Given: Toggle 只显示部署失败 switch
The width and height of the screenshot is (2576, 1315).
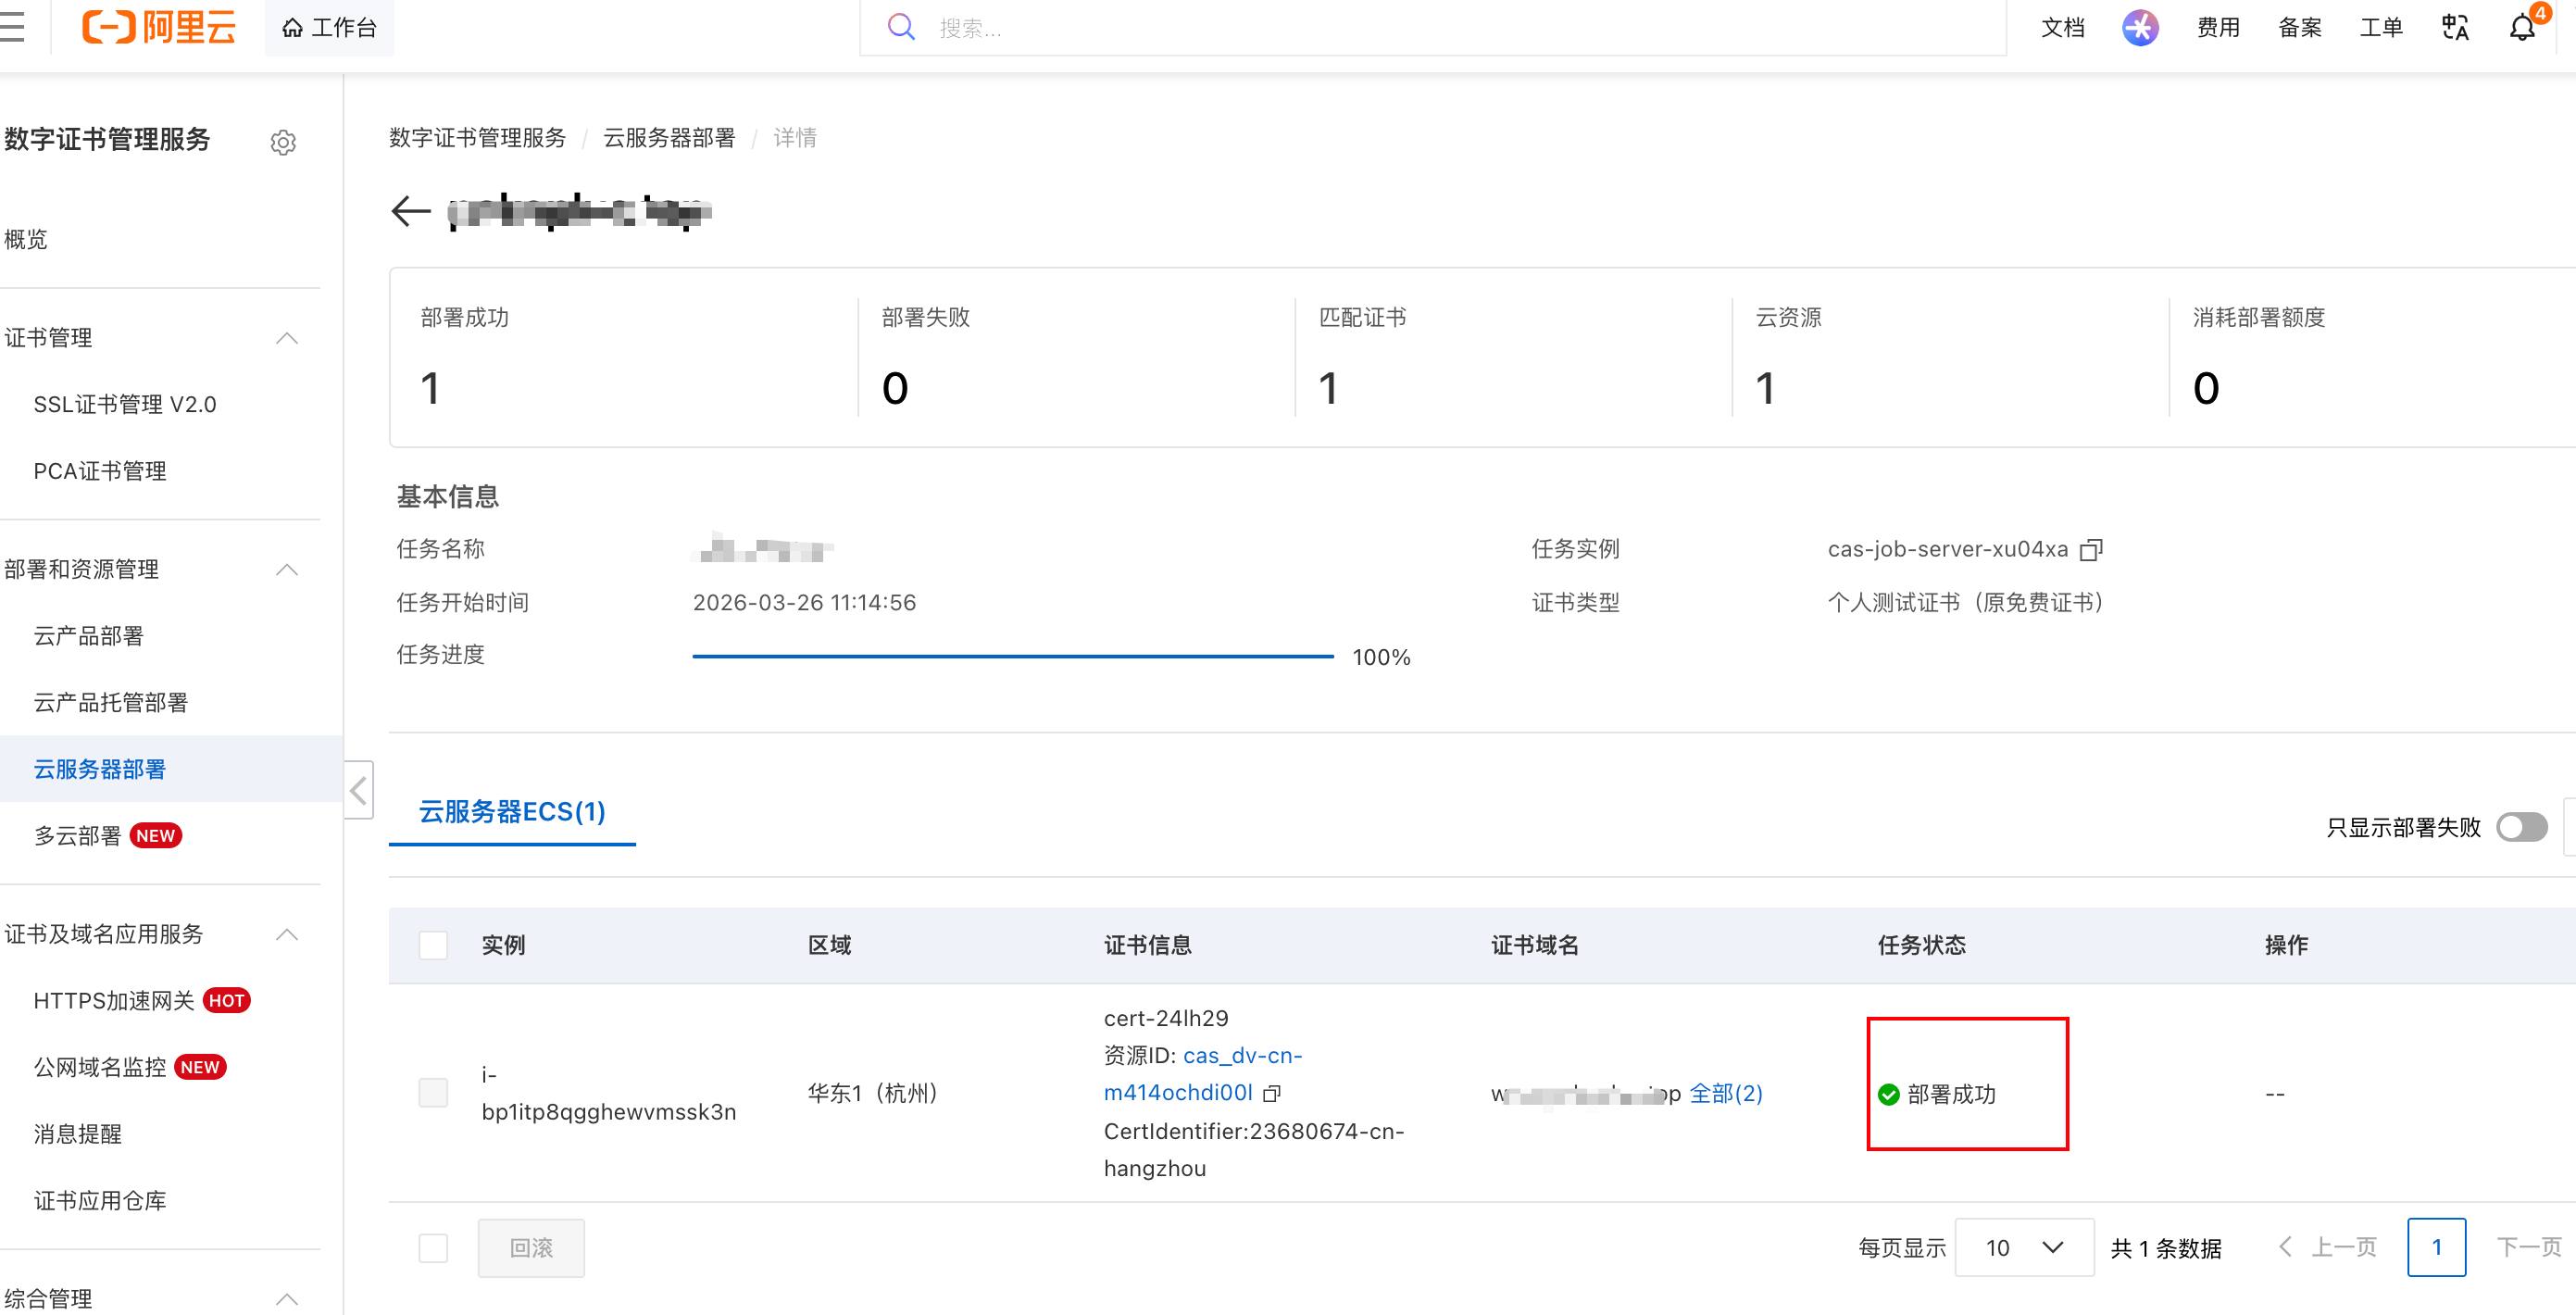Looking at the screenshot, I should (2521, 827).
